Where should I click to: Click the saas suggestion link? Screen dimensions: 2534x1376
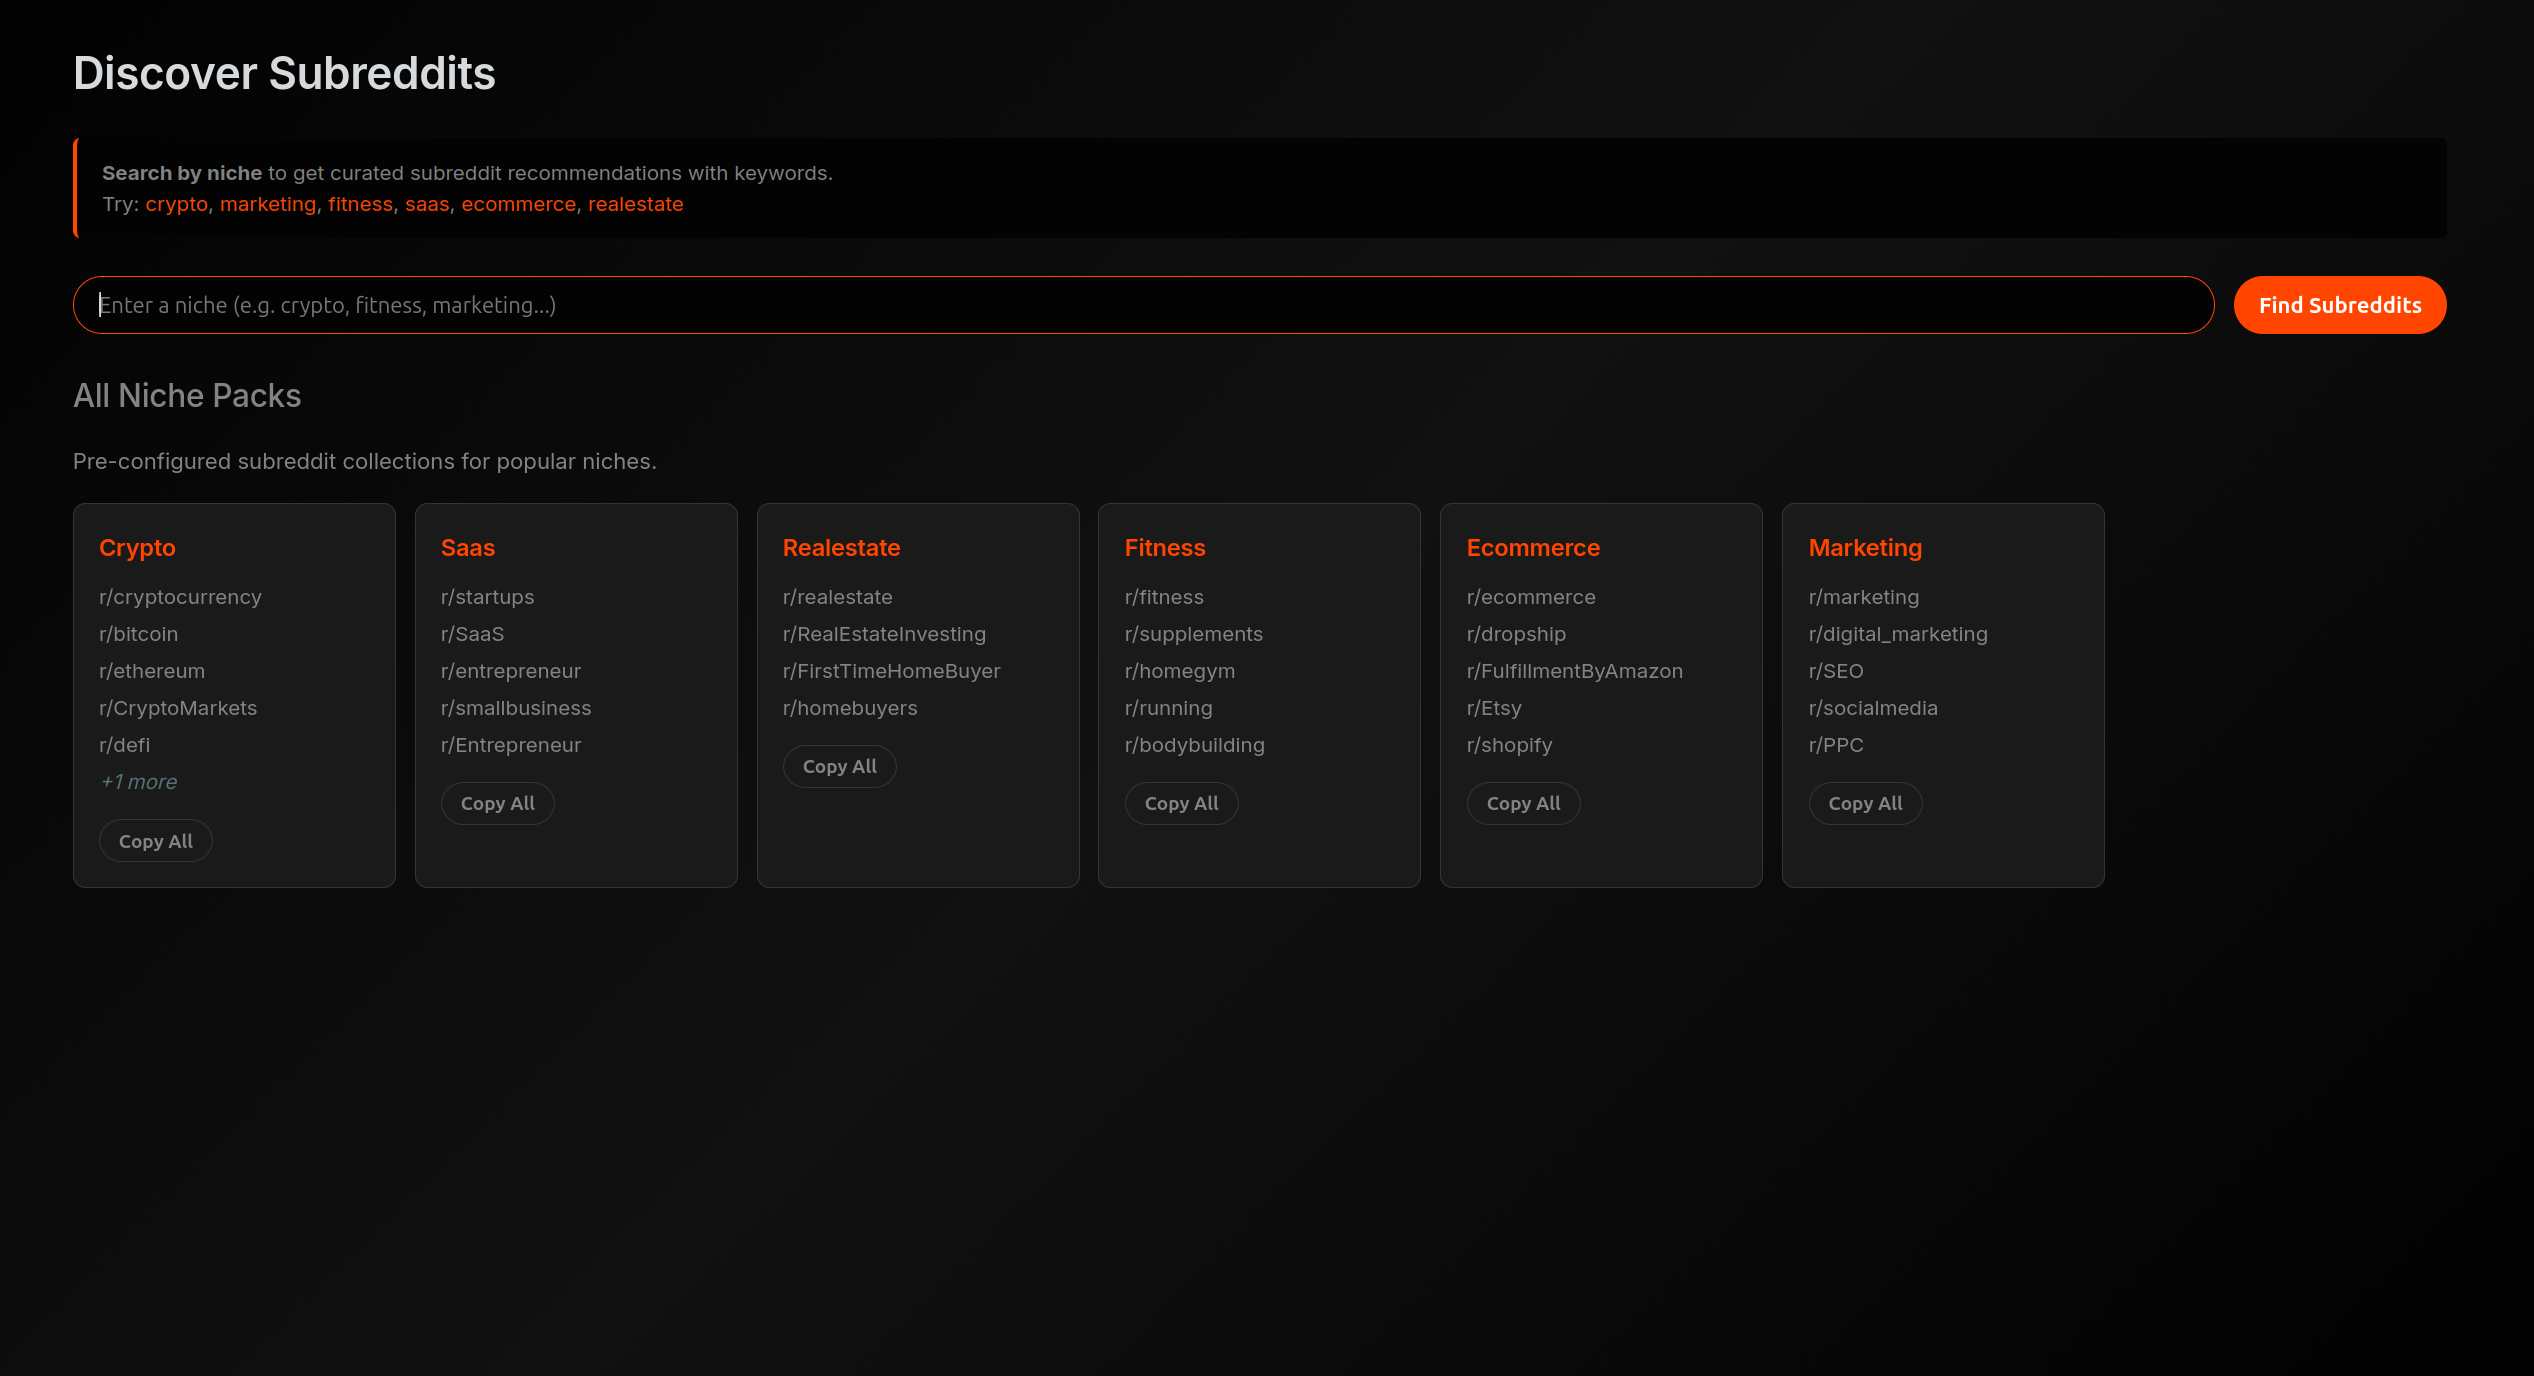tap(427, 204)
